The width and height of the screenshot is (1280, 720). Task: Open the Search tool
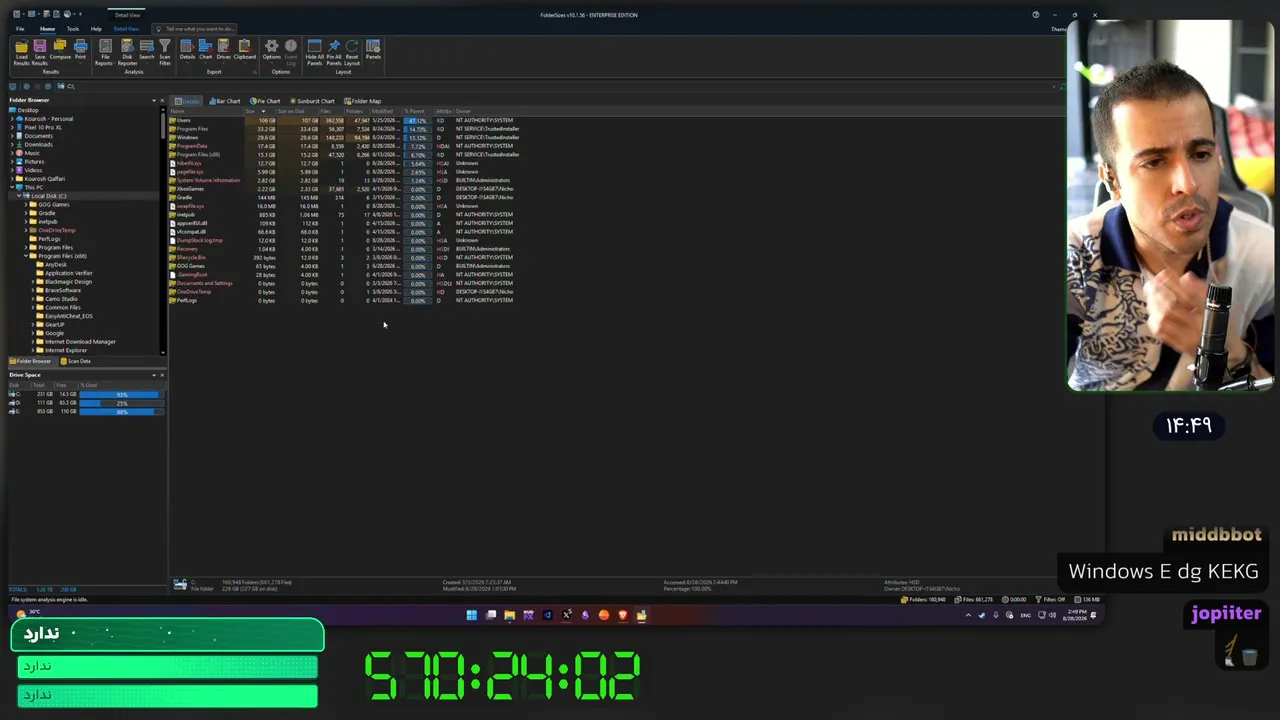[147, 50]
